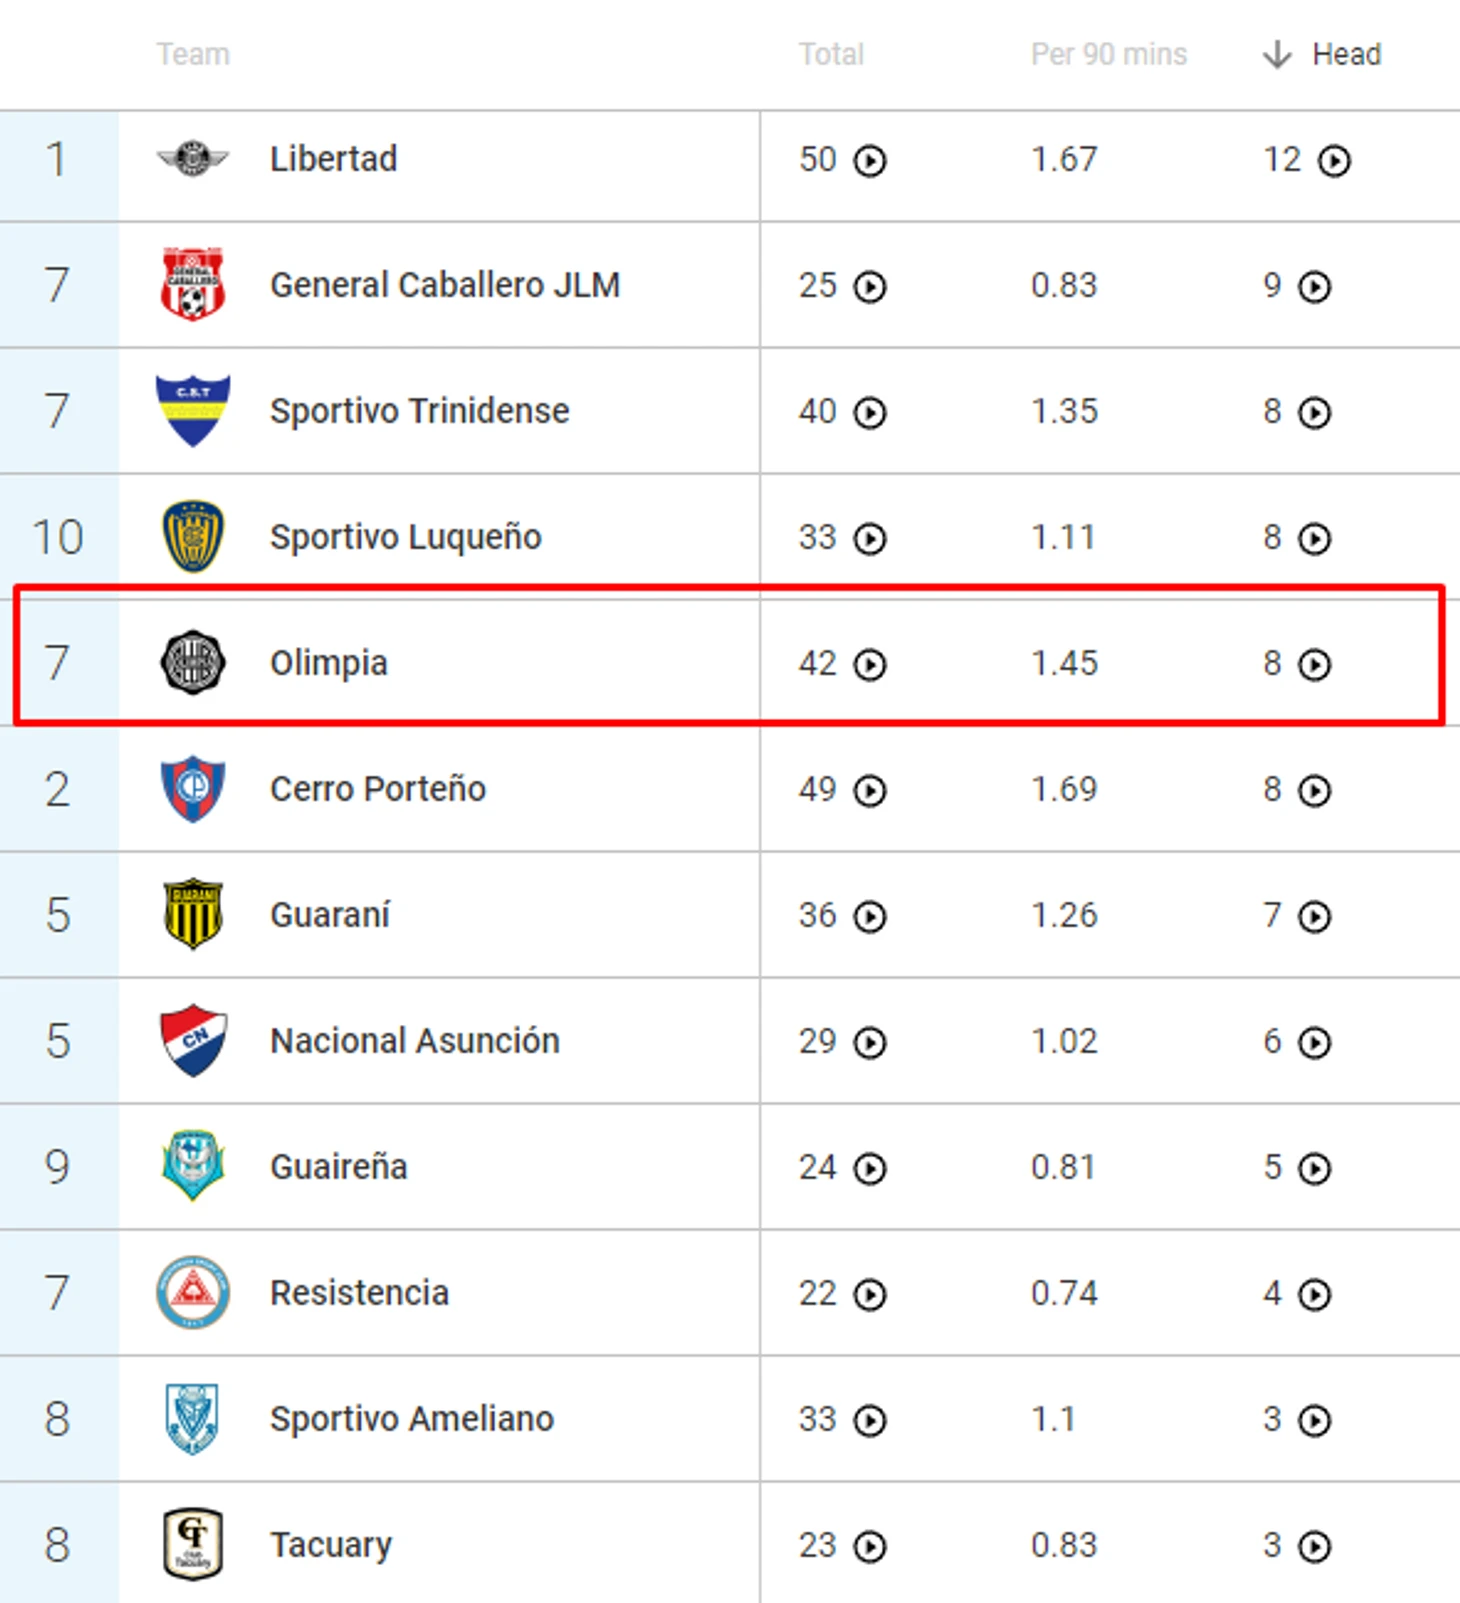Viewport: 1460px width, 1603px height.
Task: Click the Guaraní striped crest
Action: pyautogui.click(x=193, y=914)
